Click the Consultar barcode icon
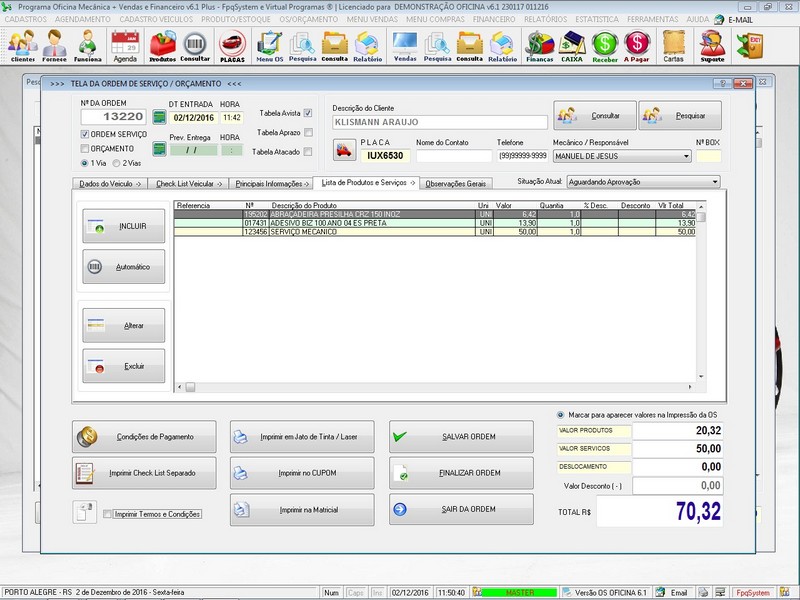The width and height of the screenshot is (800, 600). 195,46
